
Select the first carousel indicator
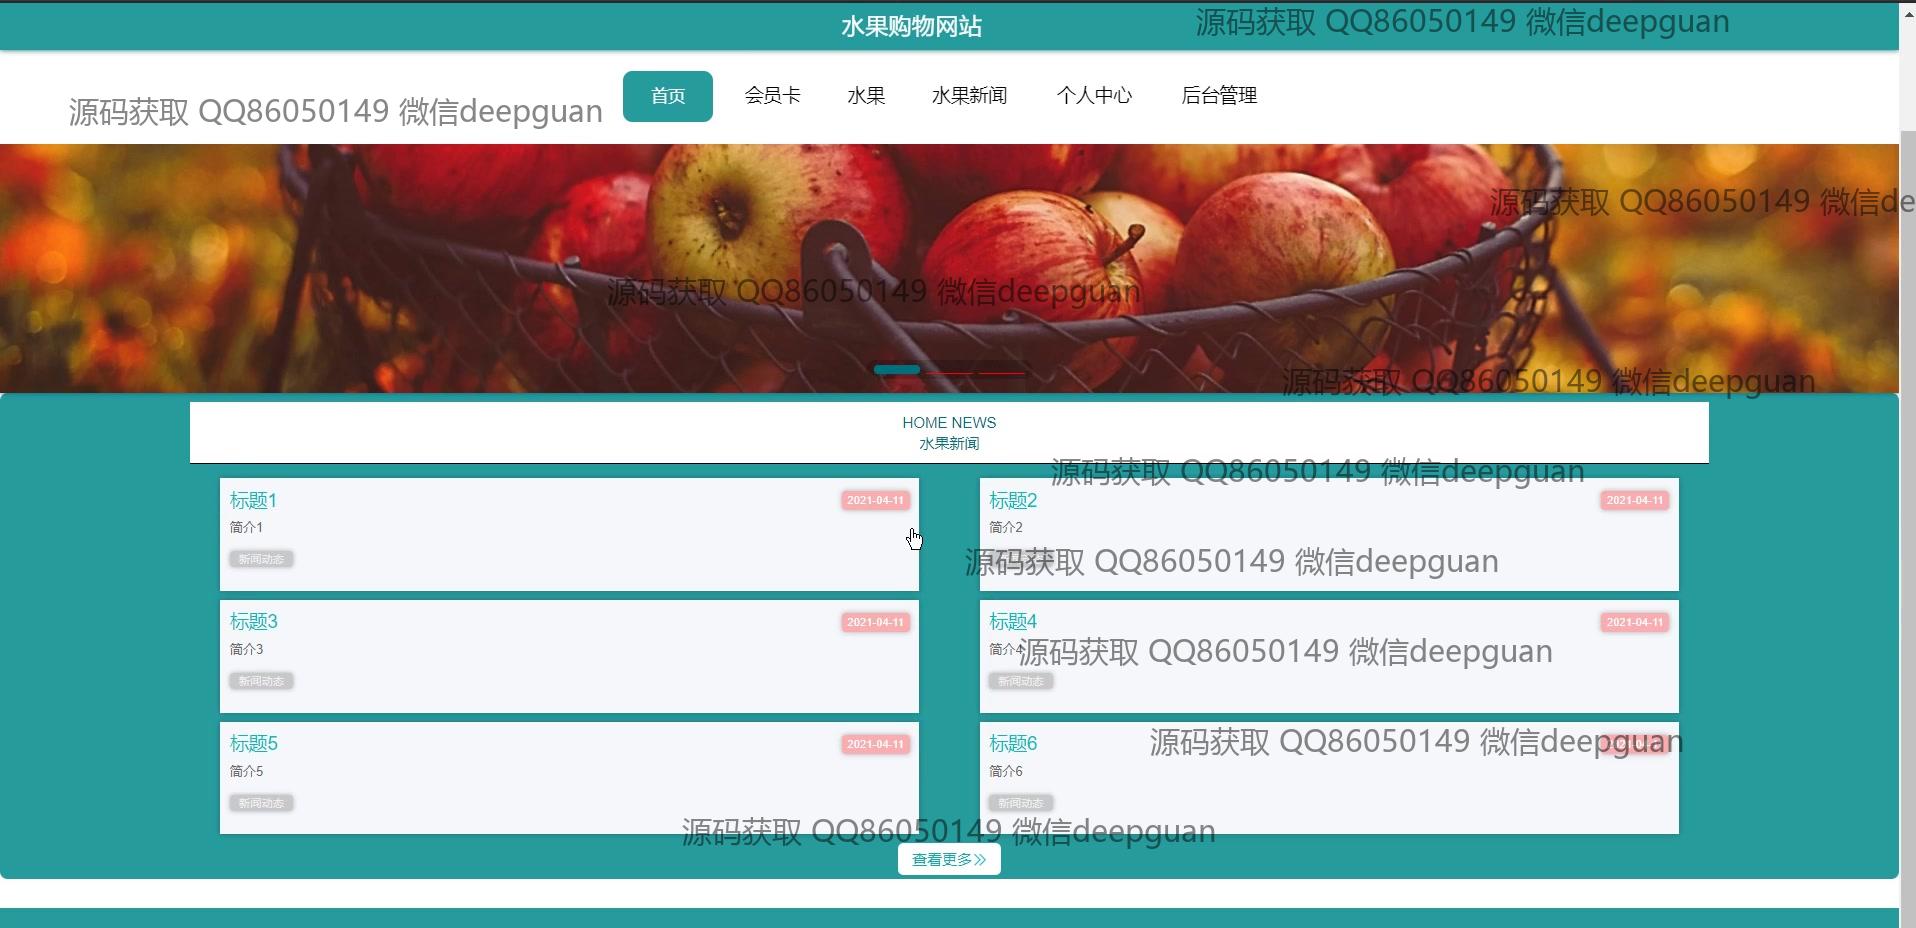click(x=897, y=370)
